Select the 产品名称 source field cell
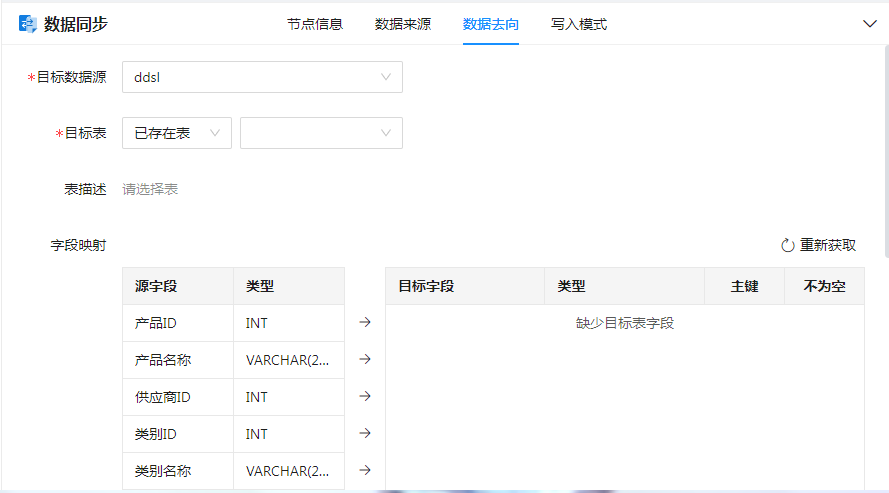Screen dimensions: 889x493 tap(163, 360)
